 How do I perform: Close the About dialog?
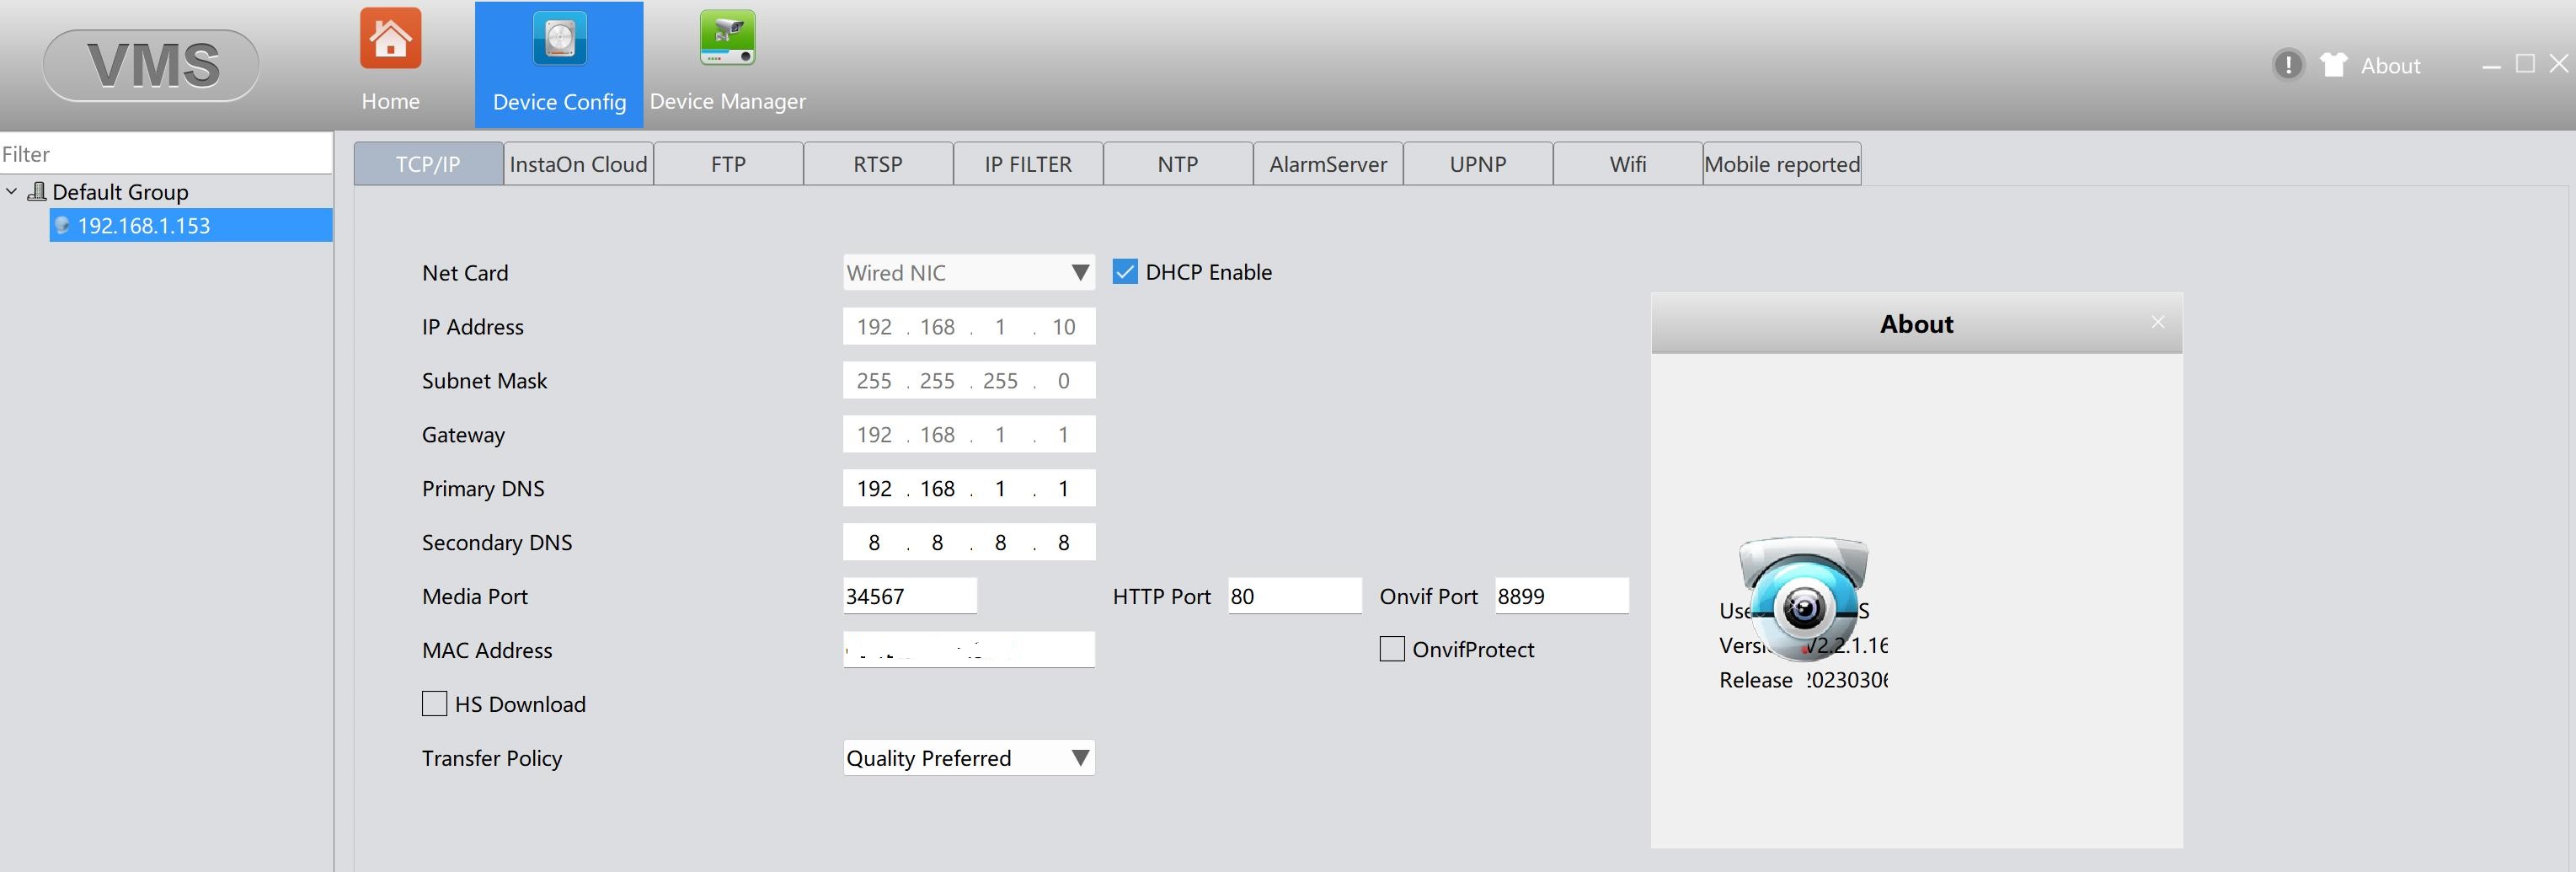click(2157, 322)
